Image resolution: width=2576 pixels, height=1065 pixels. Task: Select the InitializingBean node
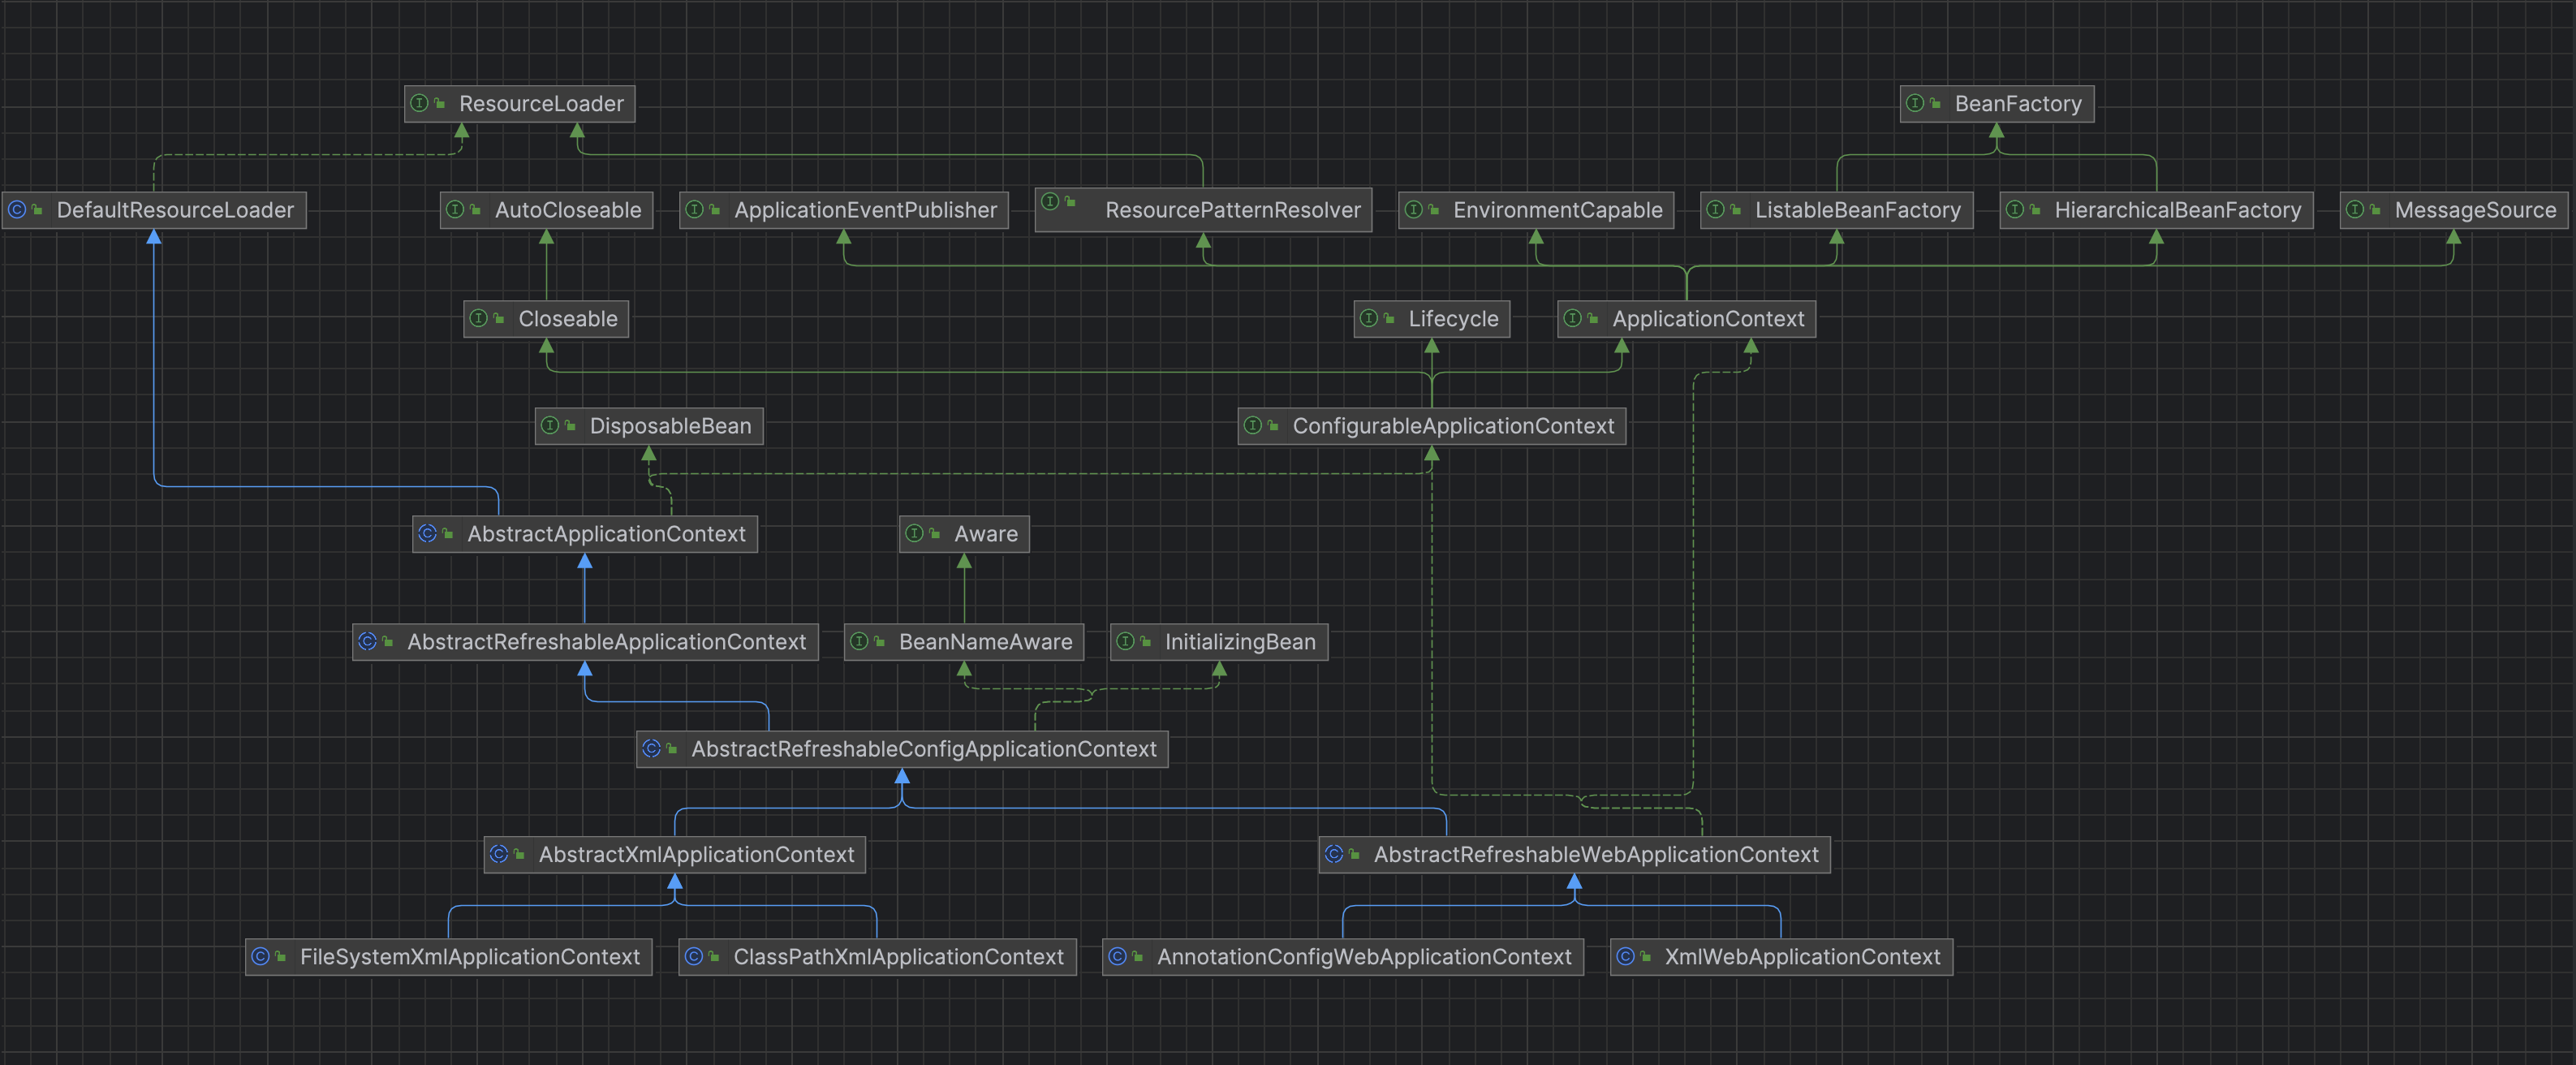click(x=1239, y=642)
